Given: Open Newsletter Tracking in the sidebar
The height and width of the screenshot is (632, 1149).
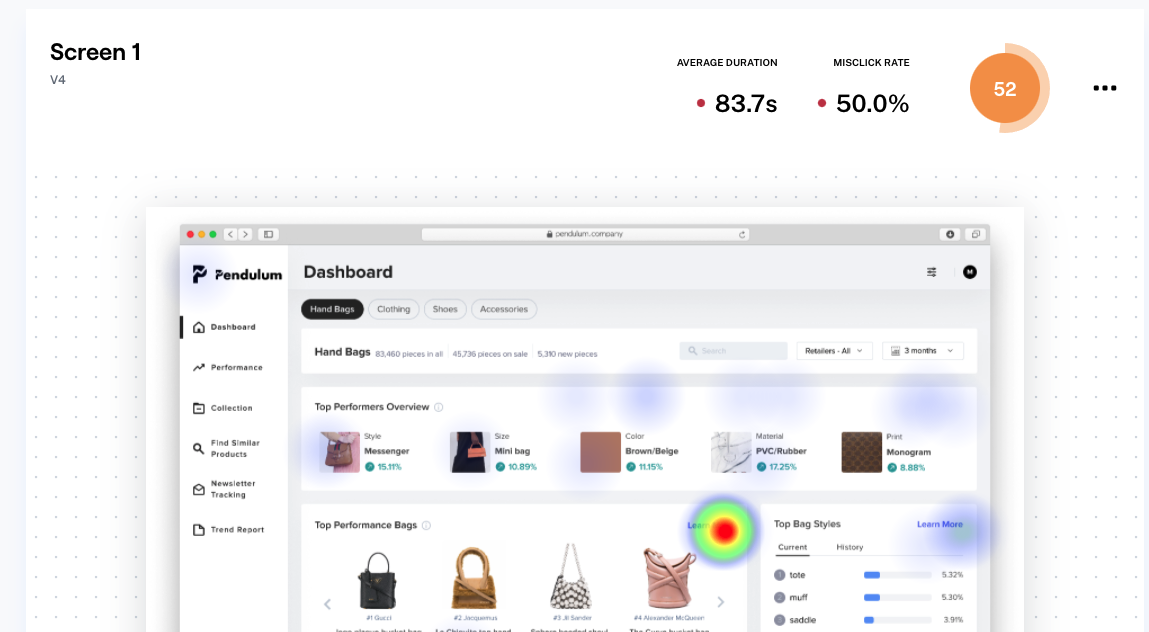Looking at the screenshot, I should click(232, 489).
